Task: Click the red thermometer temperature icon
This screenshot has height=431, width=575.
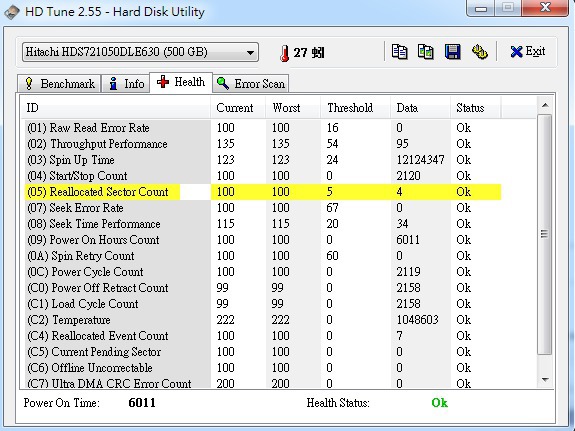Action: 285,53
